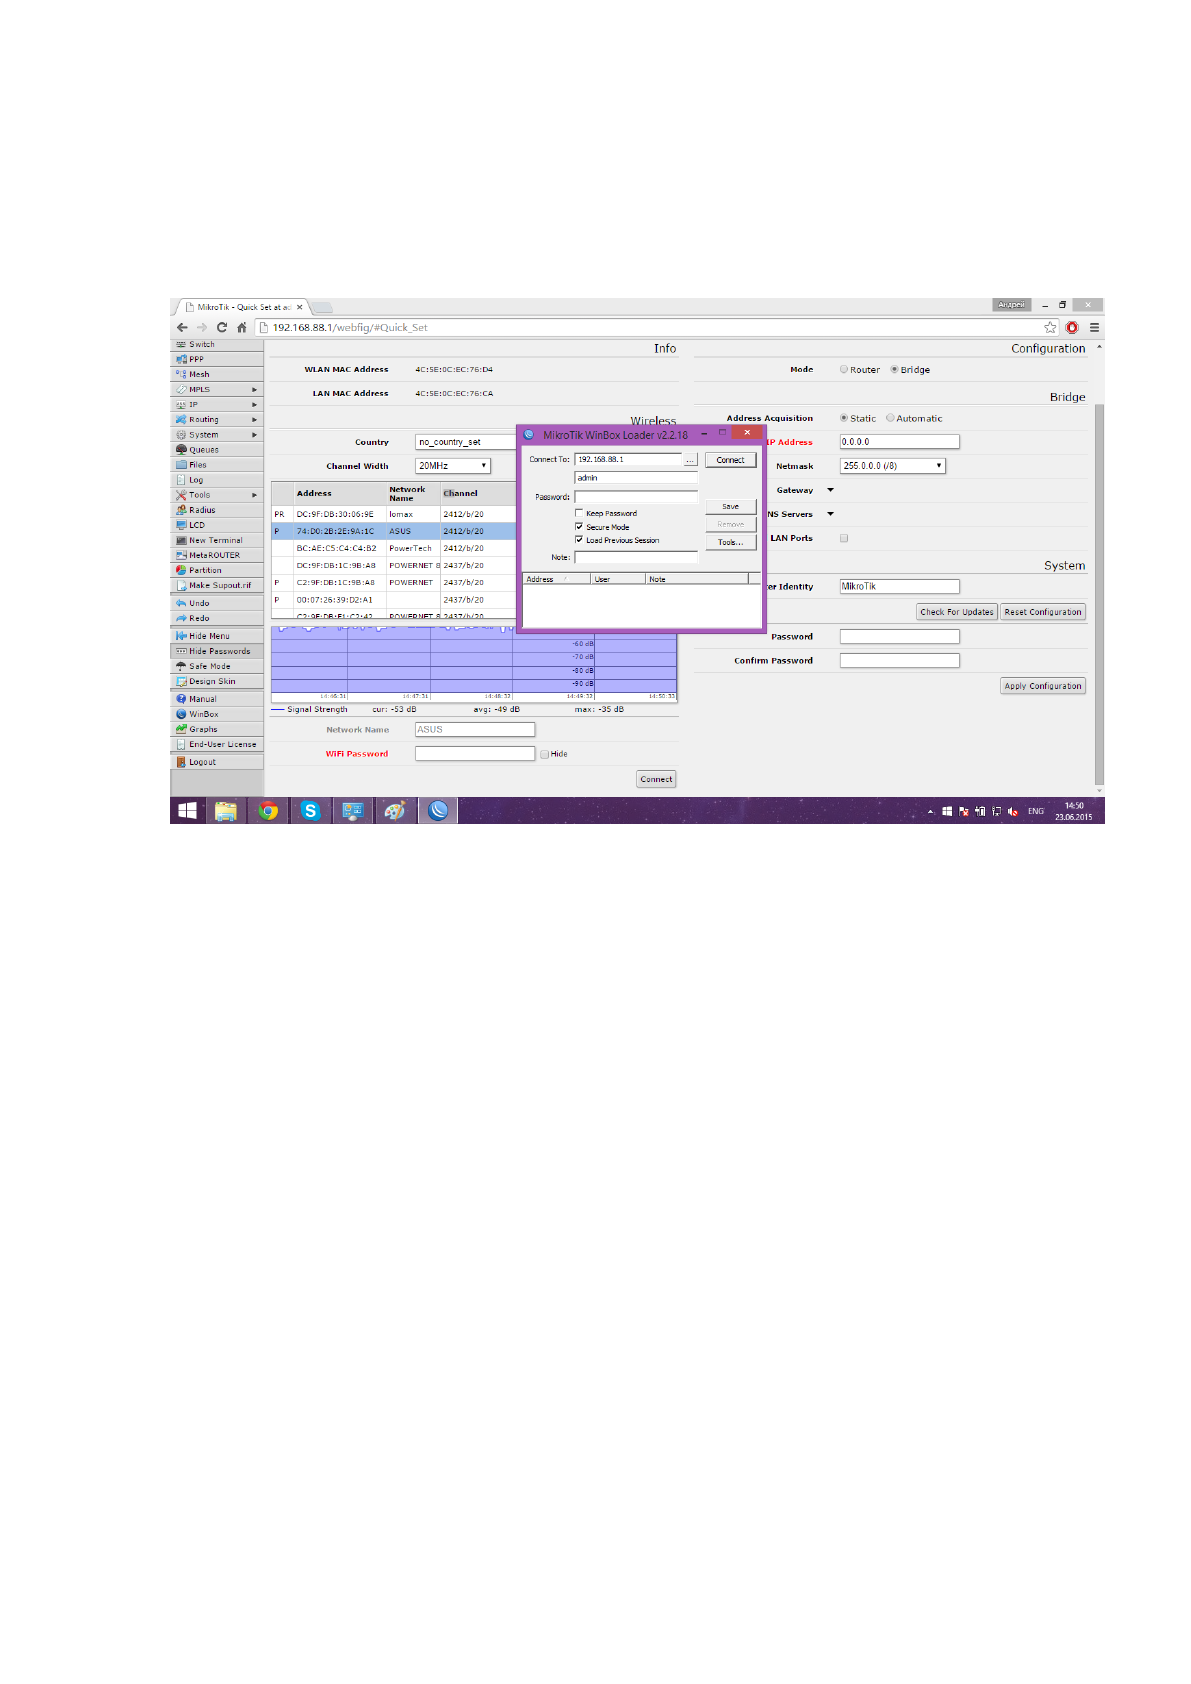Open the Switch menu item

click(x=217, y=344)
